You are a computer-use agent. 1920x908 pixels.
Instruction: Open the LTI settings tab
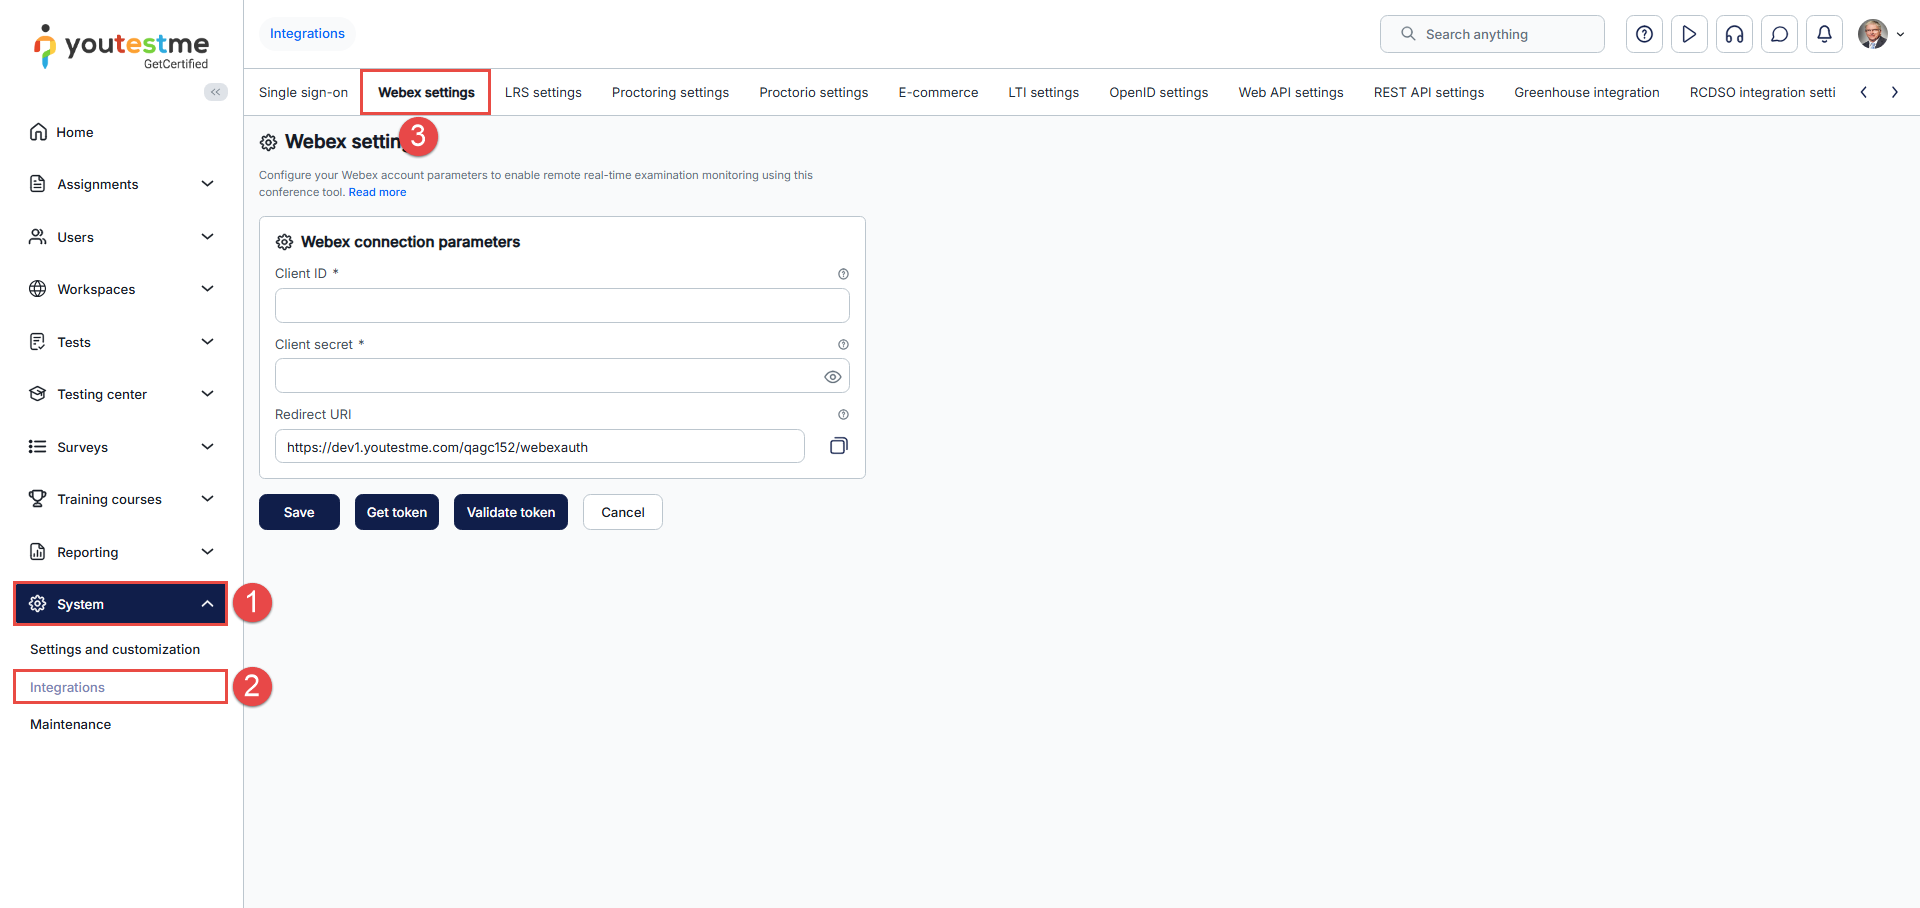(x=1044, y=93)
